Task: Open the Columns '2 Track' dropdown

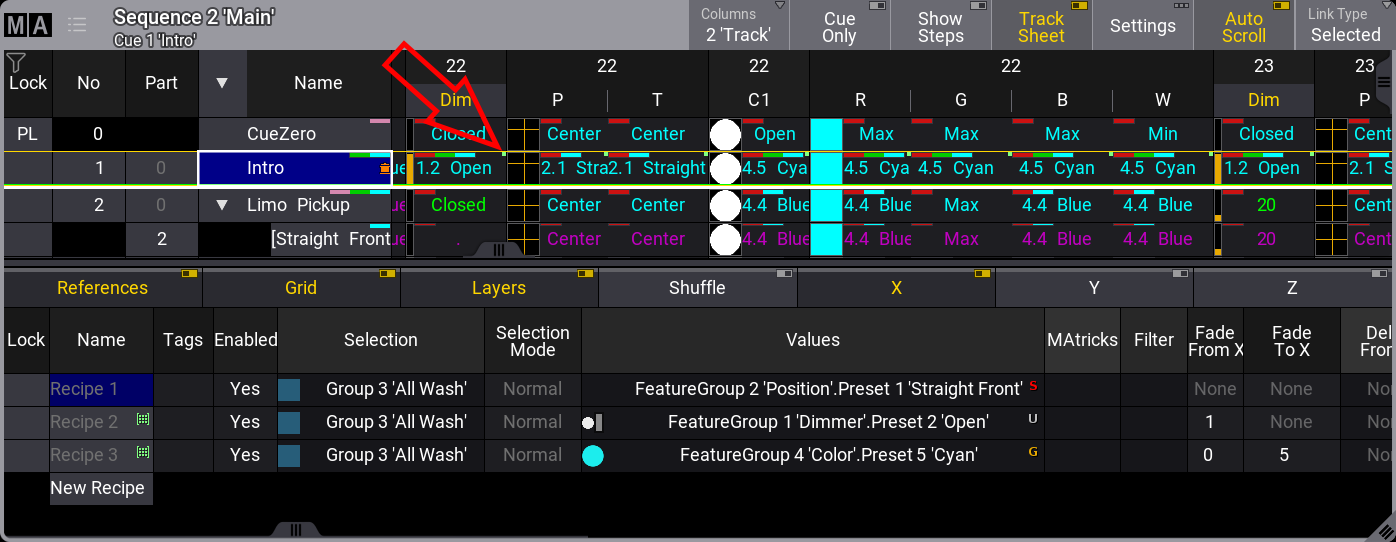Action: (x=738, y=26)
